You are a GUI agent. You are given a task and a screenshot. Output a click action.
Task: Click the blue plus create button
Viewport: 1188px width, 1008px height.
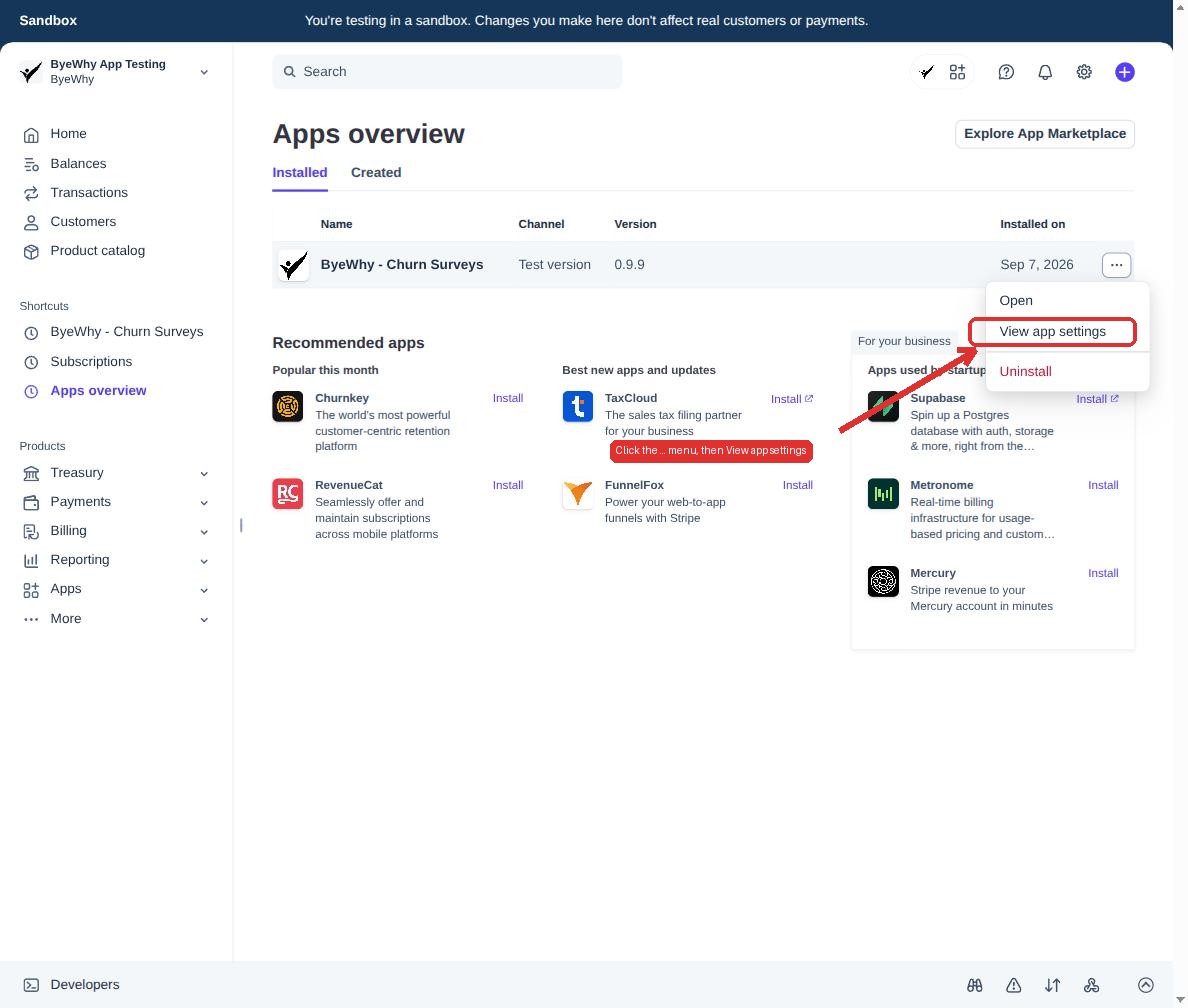pyautogui.click(x=1124, y=72)
